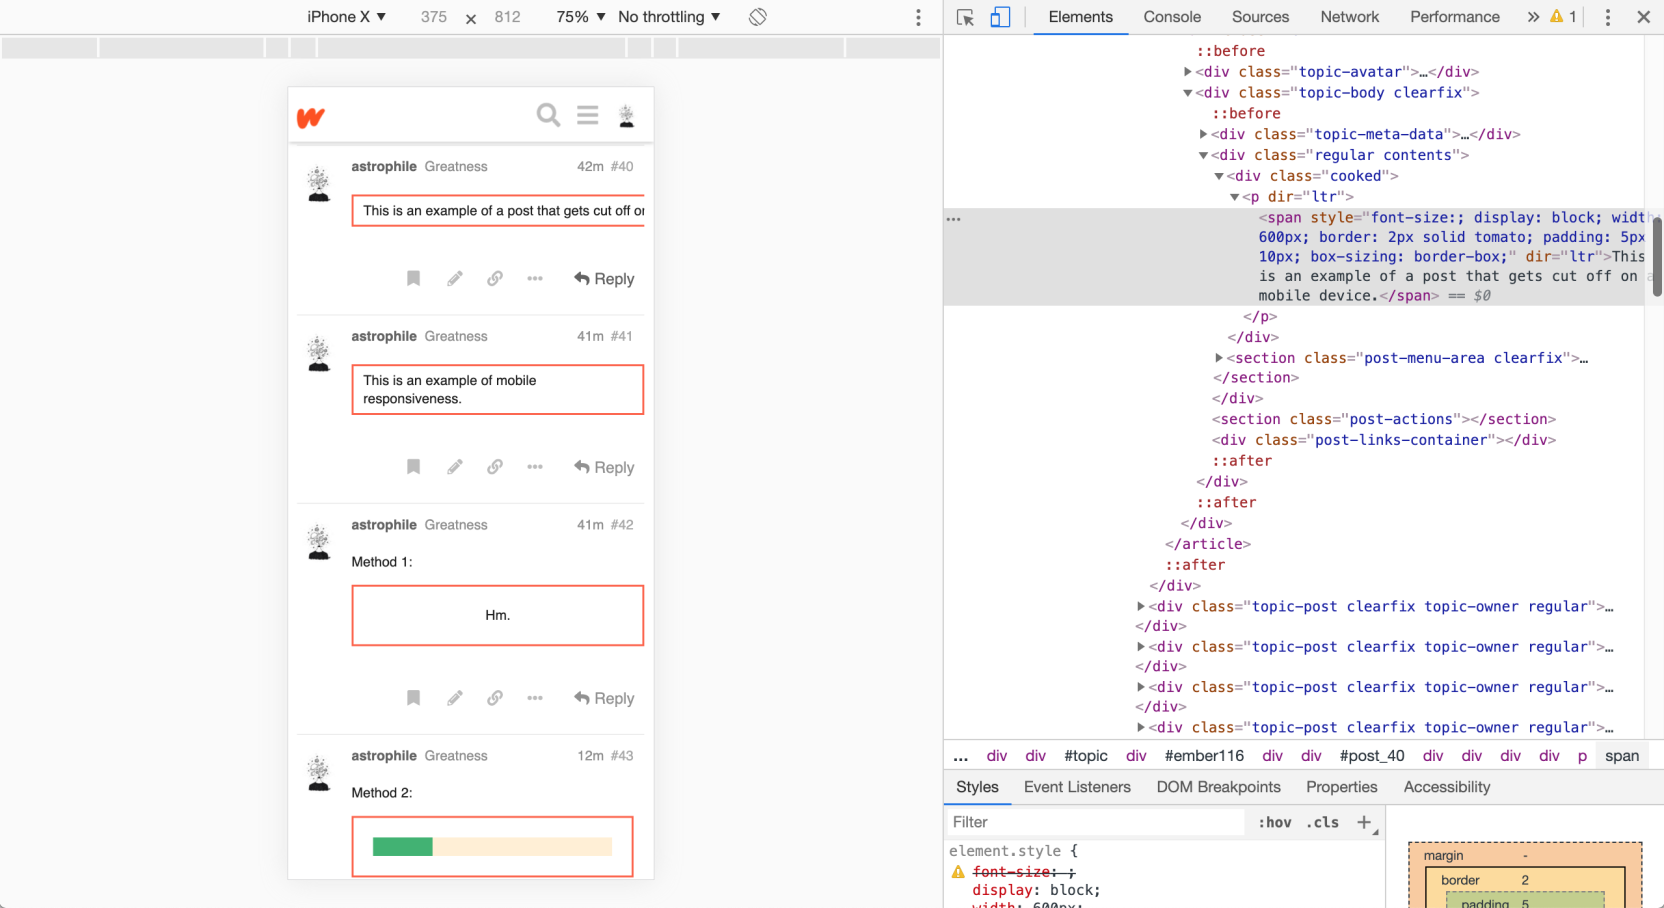Open the 75% zoom dropdown
The height and width of the screenshot is (908, 1664).
click(581, 17)
